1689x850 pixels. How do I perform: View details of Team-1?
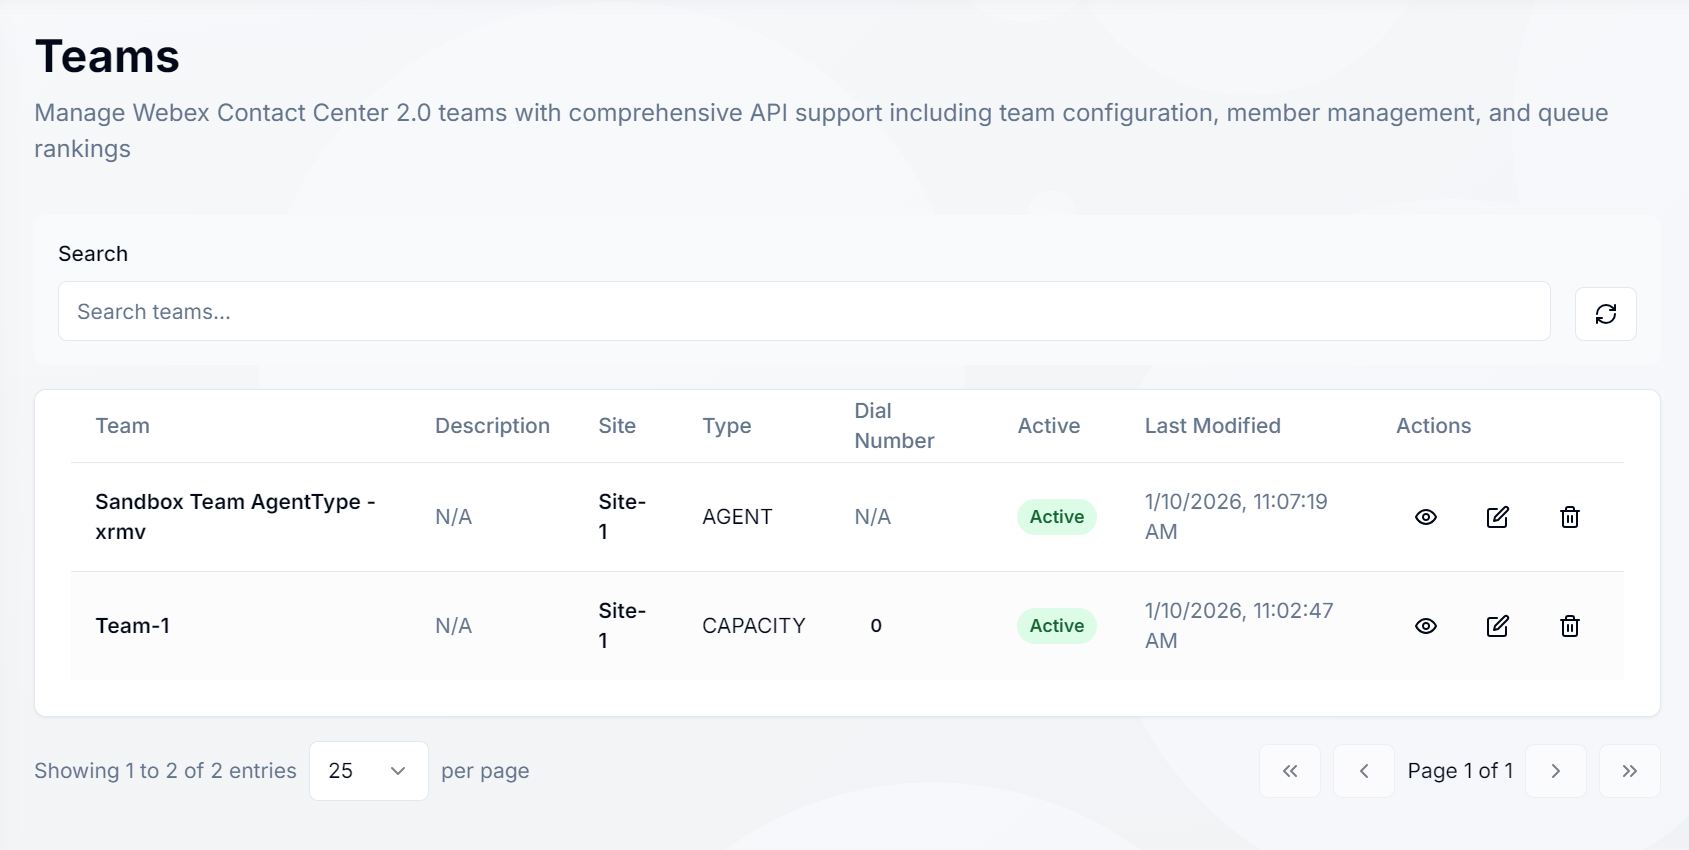coord(1426,626)
